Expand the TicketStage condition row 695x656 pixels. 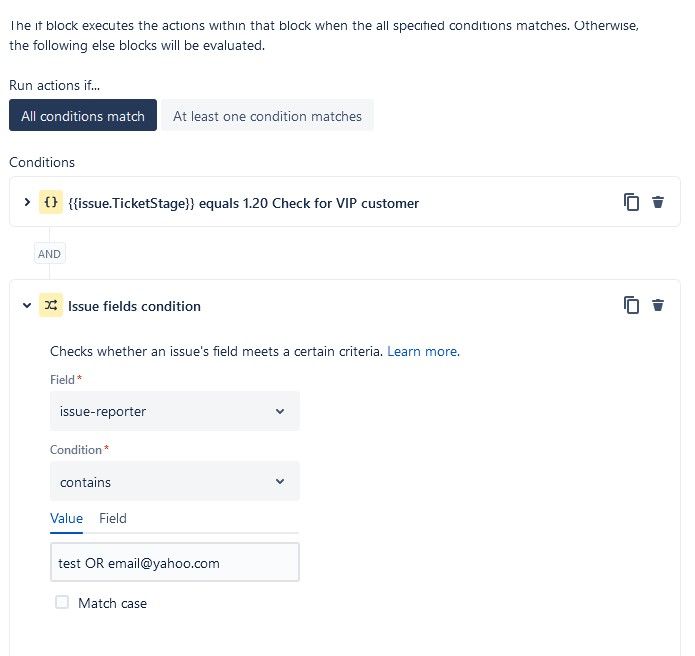point(27,202)
